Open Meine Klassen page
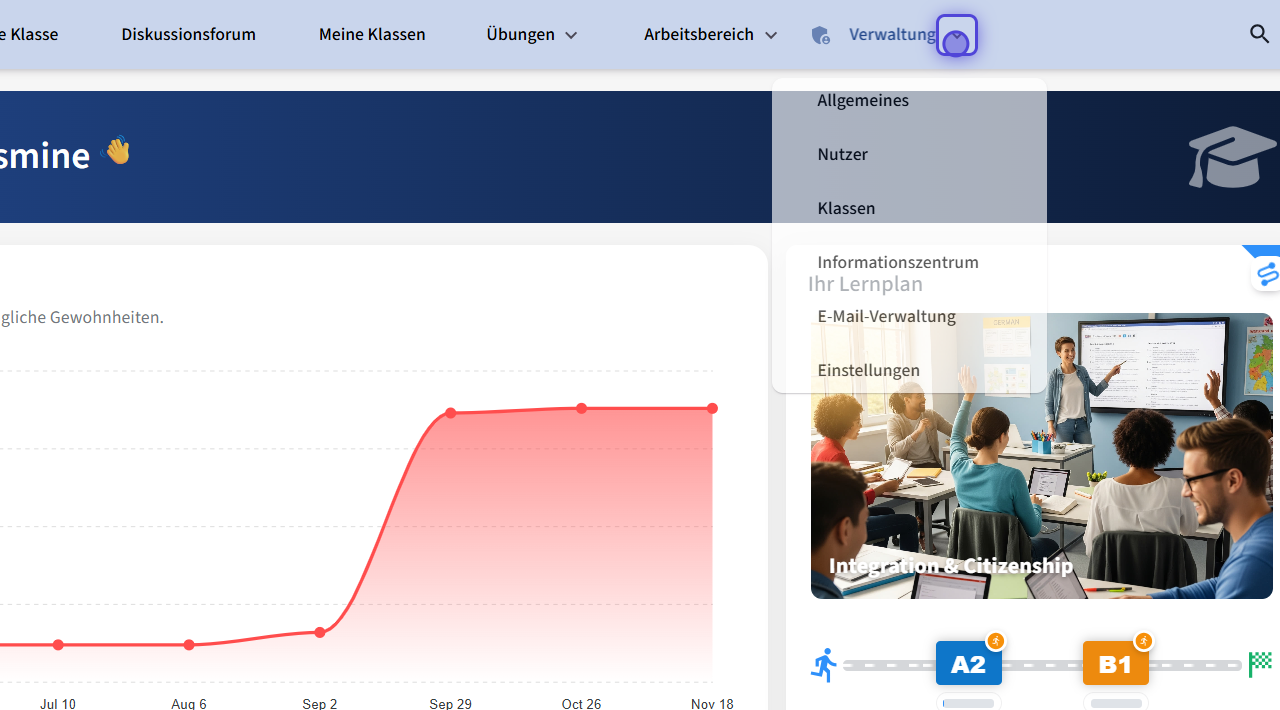Screen dimensions: 1280x710 (x=372, y=35)
